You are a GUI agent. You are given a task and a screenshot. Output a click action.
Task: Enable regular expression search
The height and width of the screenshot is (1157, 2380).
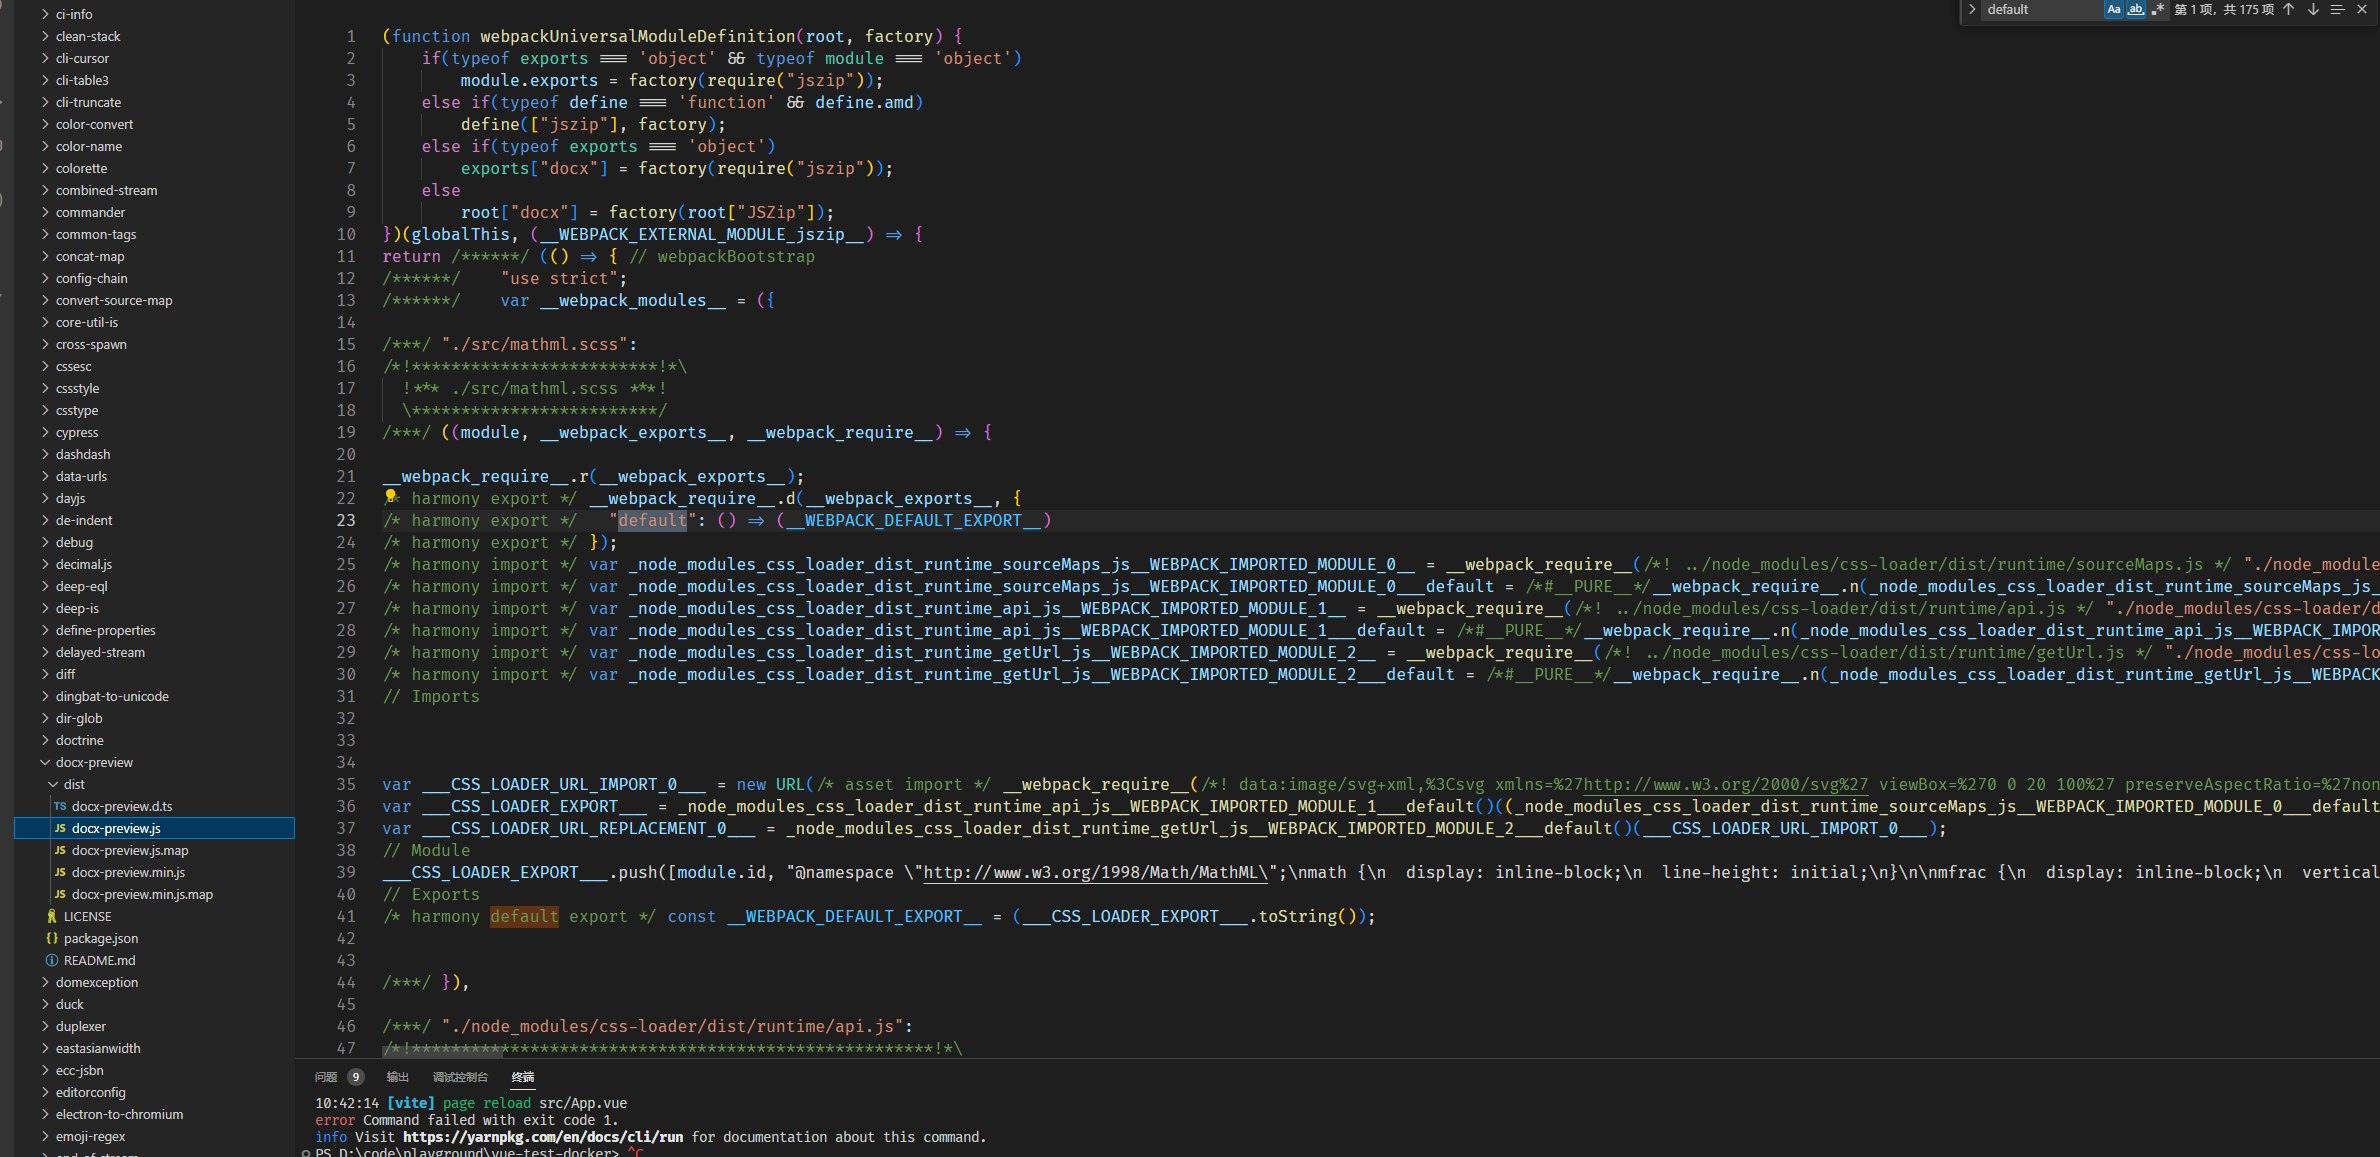2158,10
